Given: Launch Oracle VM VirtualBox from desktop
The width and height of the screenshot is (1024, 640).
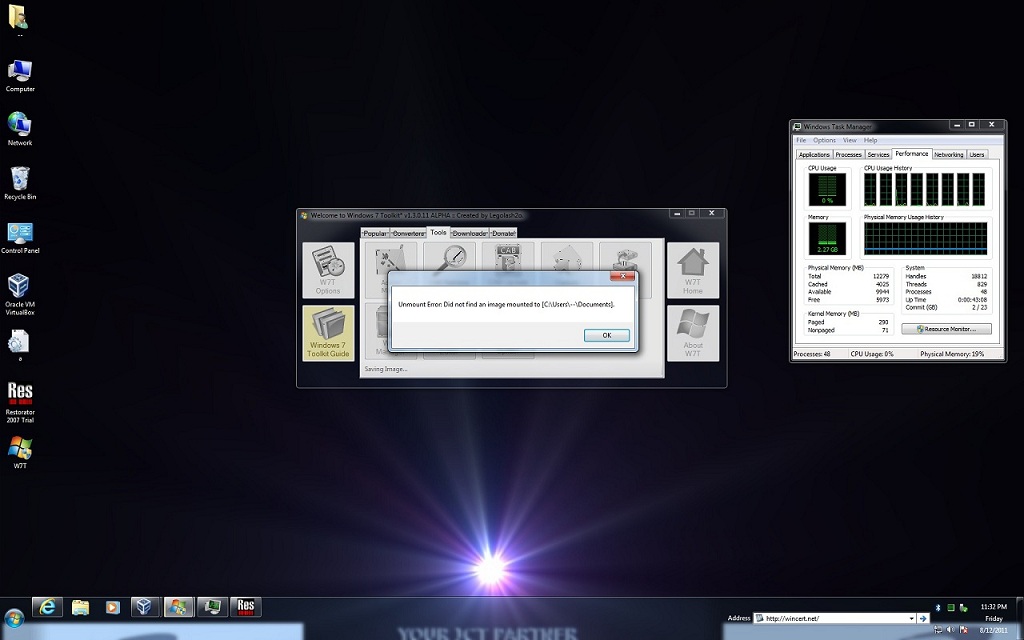Looking at the screenshot, I should click(x=20, y=295).
